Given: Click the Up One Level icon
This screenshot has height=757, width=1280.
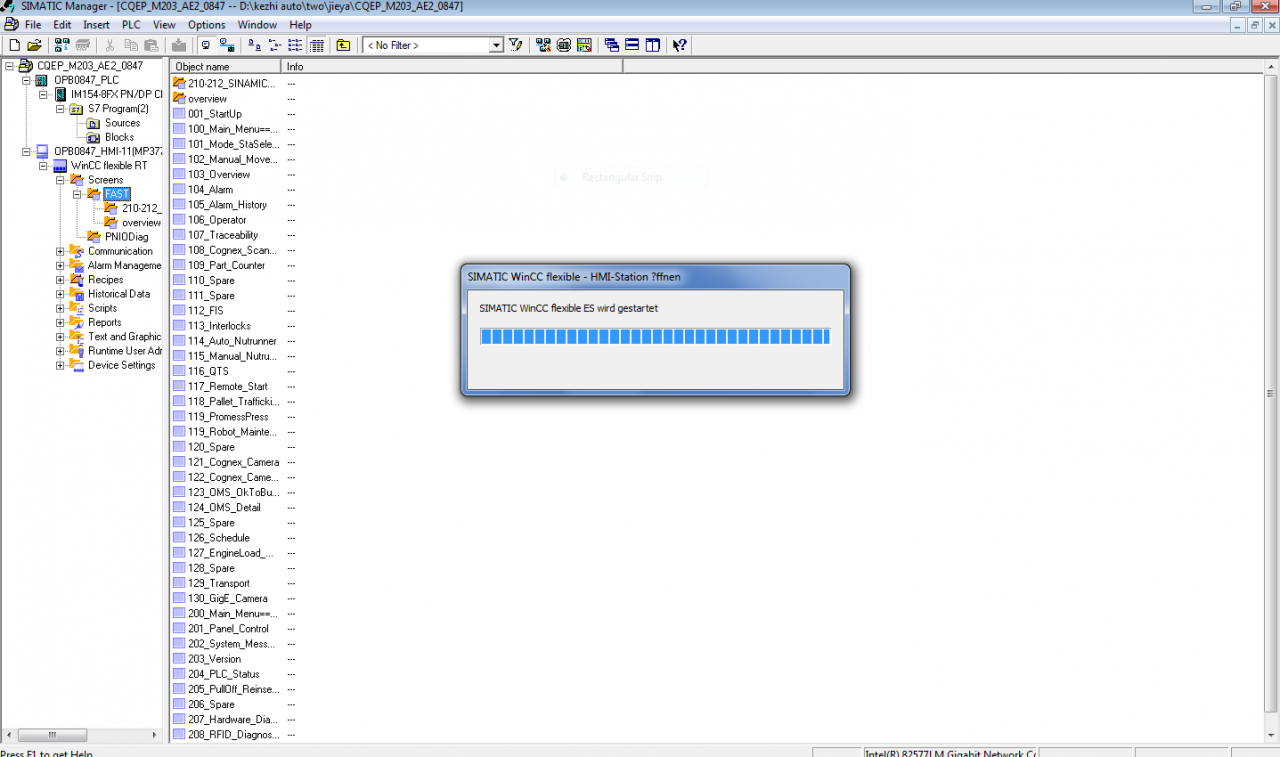Looking at the screenshot, I should point(343,45).
